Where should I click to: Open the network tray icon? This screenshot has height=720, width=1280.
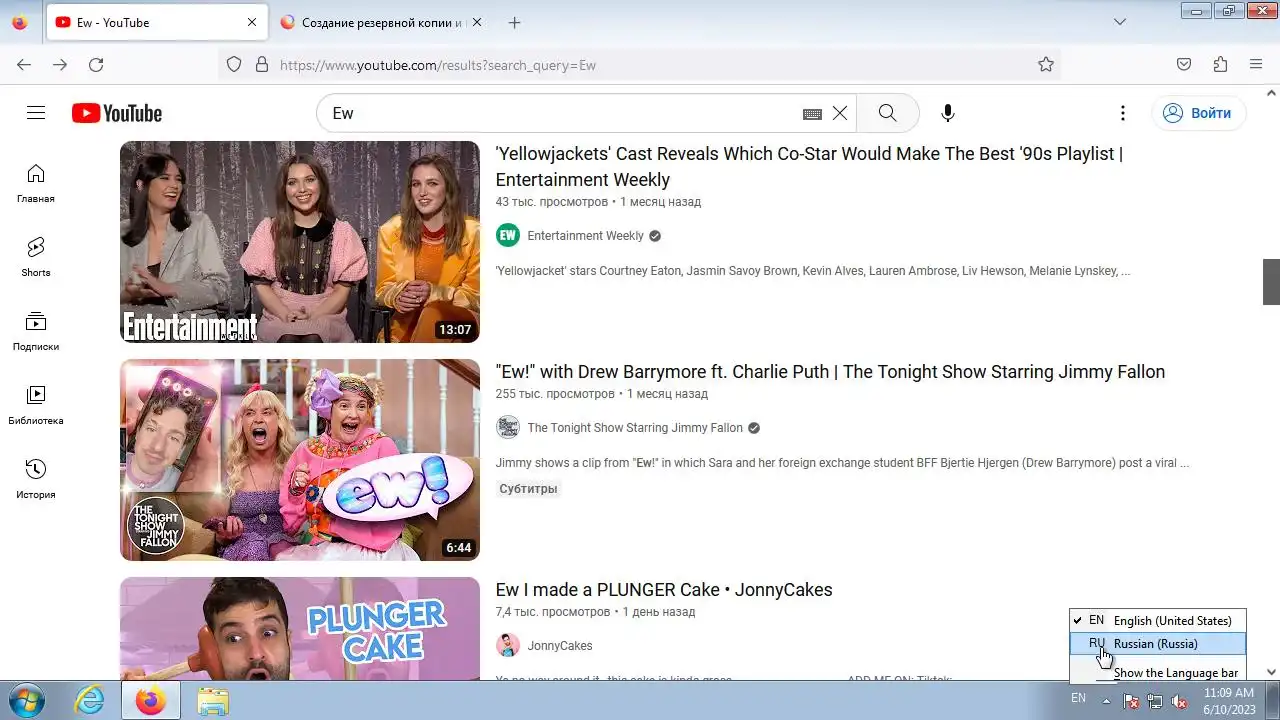(1155, 701)
